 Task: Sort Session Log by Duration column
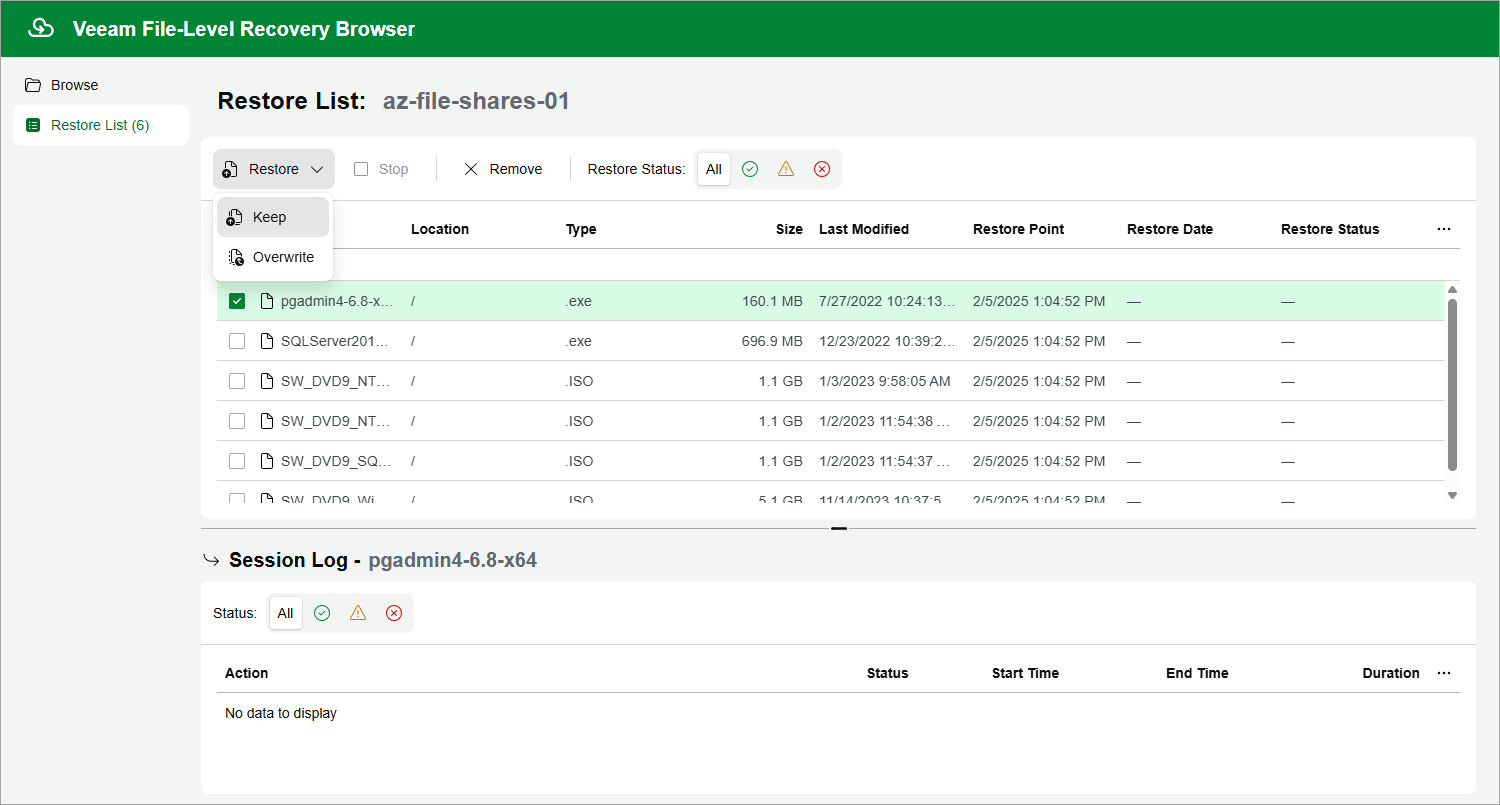point(1391,673)
